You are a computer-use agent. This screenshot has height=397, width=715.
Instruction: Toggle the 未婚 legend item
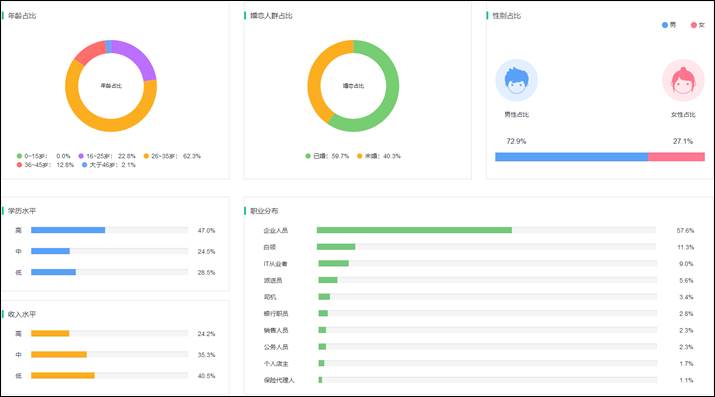(x=378, y=156)
